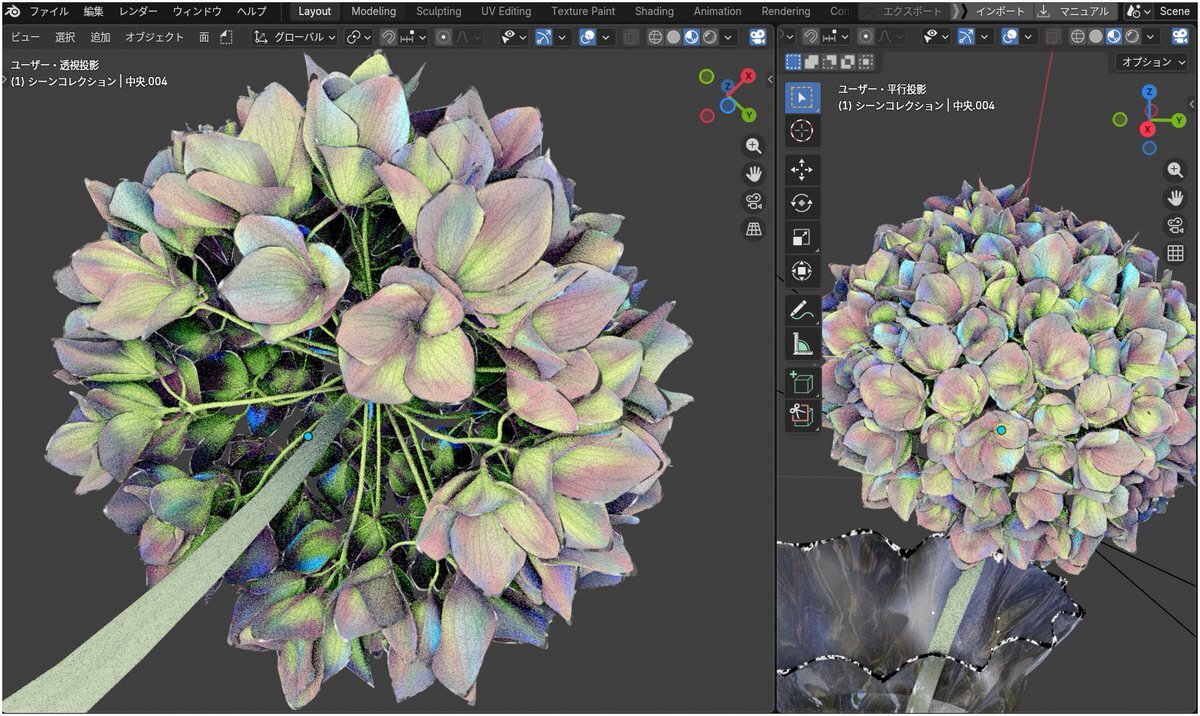Image resolution: width=1200 pixels, height=716 pixels.
Task: Select the Scale tool
Action: click(802, 237)
